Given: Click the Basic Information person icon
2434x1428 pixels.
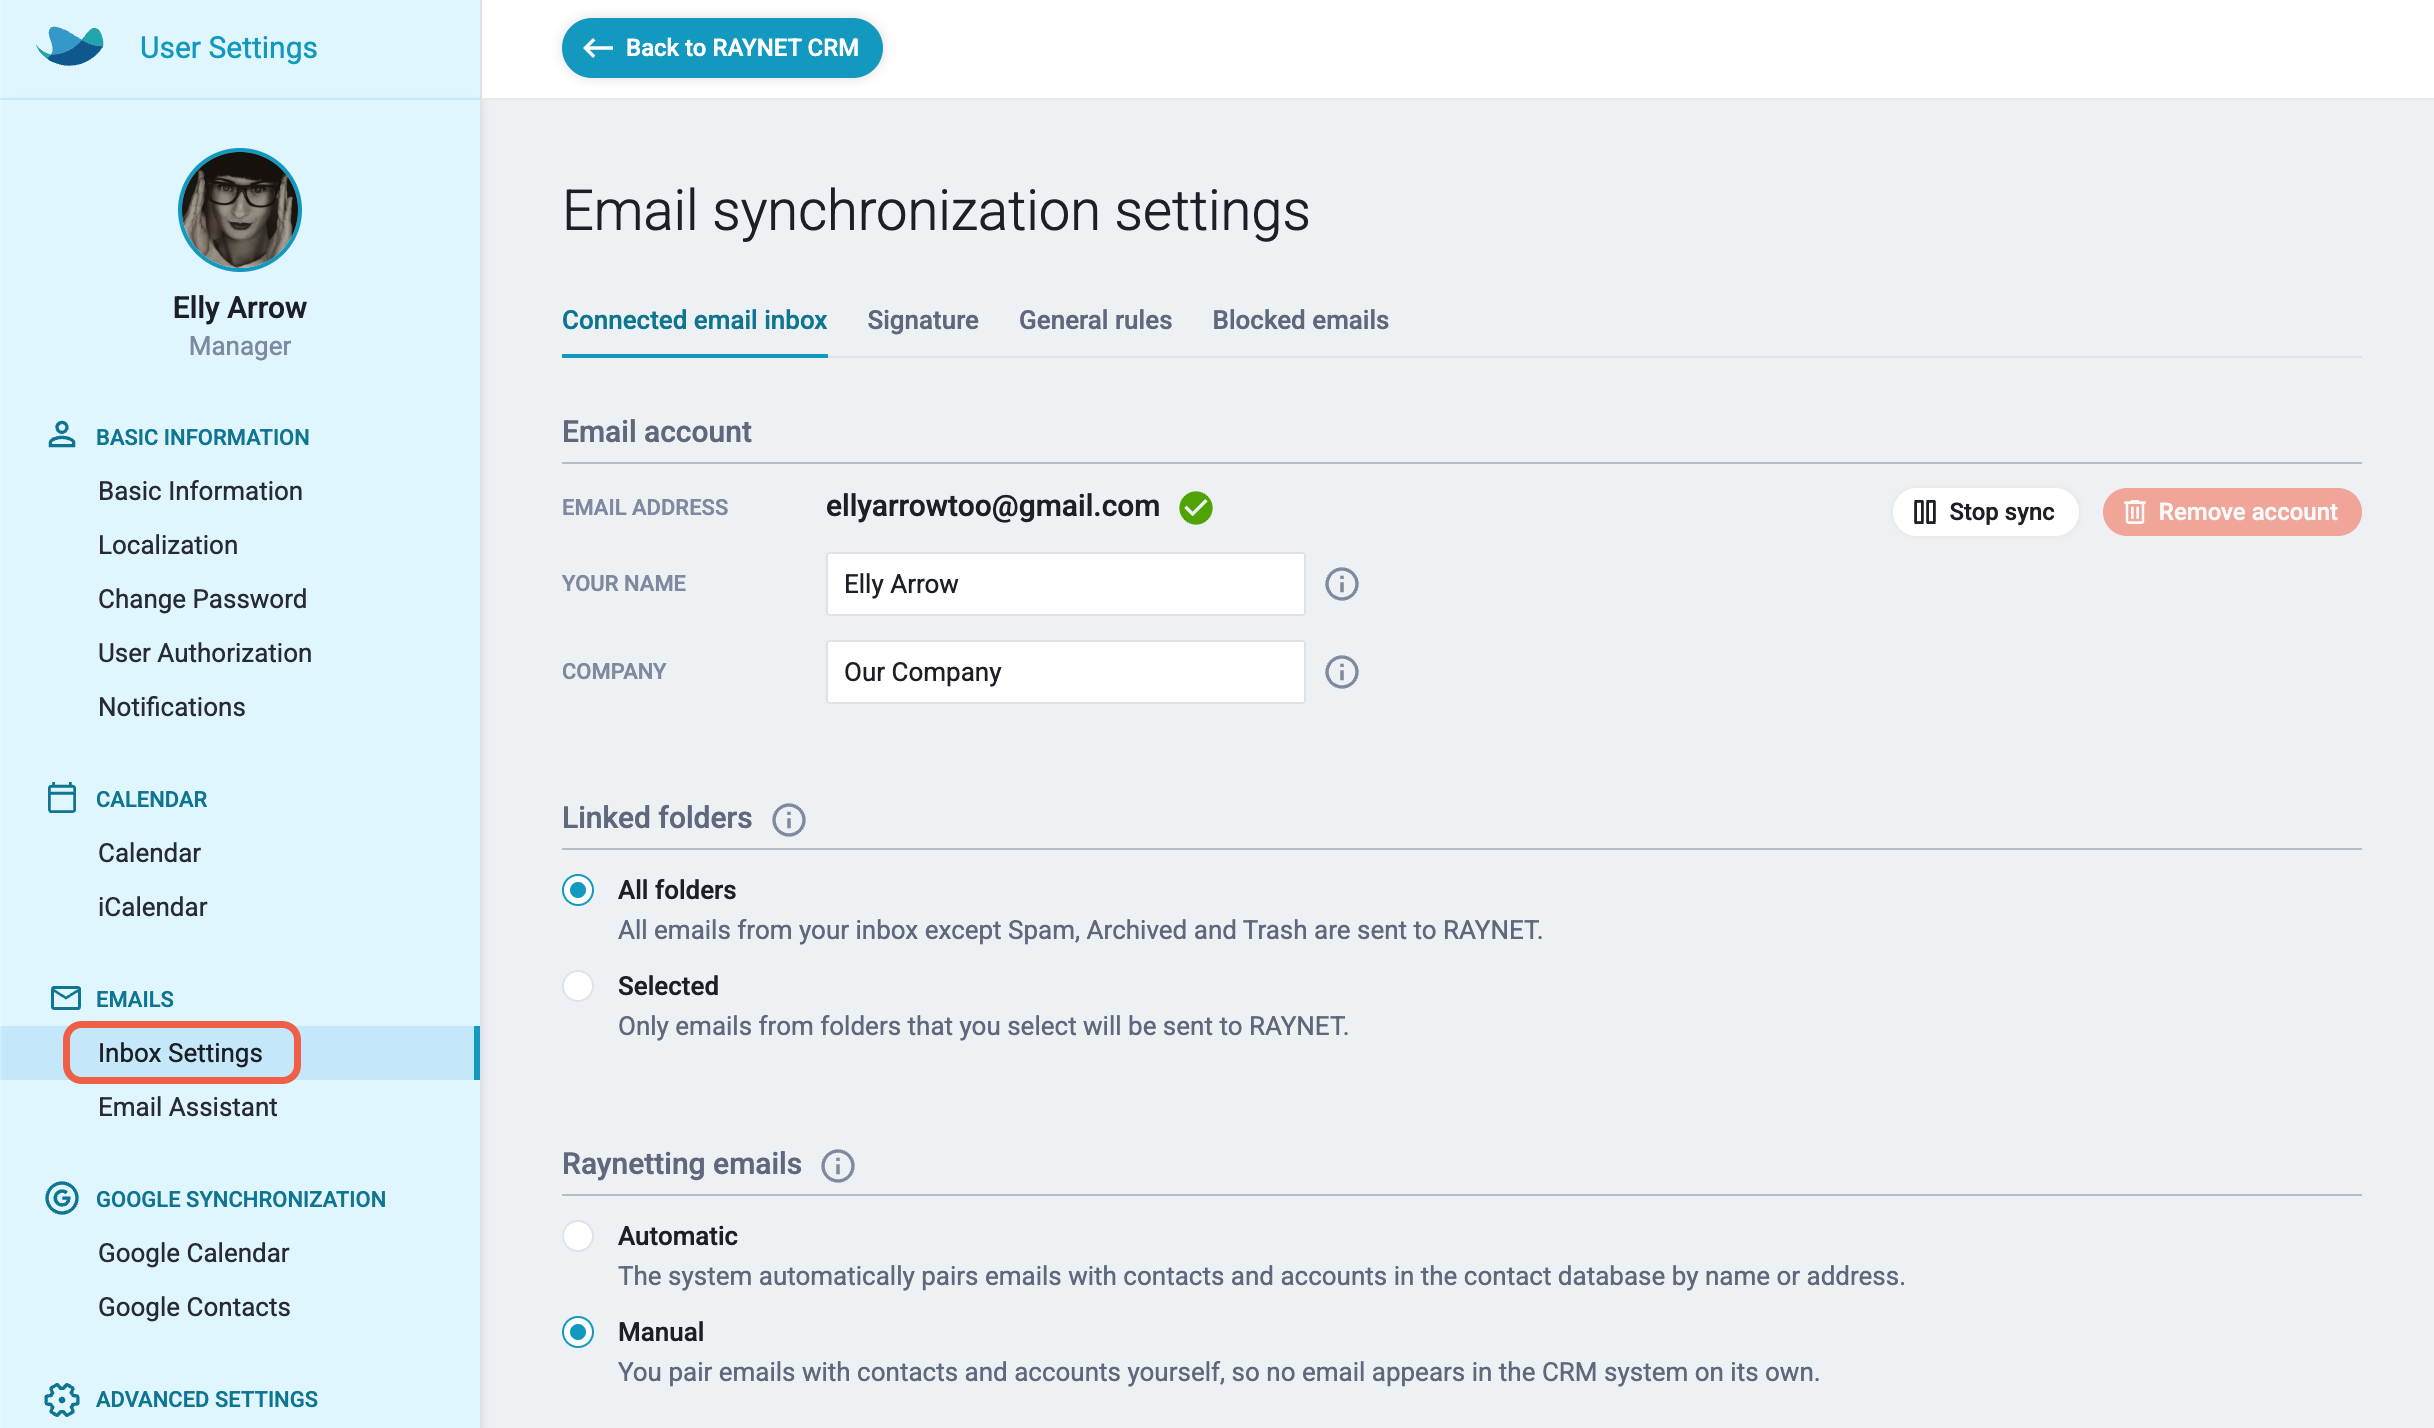Looking at the screenshot, I should (62, 435).
